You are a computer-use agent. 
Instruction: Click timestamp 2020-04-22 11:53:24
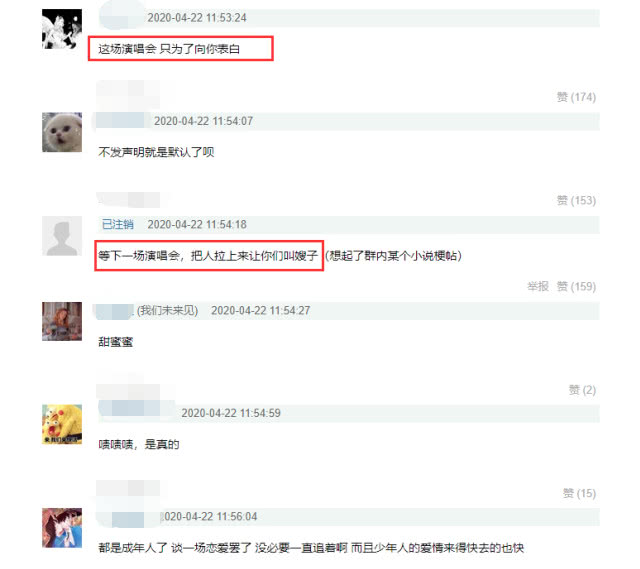(x=197, y=18)
